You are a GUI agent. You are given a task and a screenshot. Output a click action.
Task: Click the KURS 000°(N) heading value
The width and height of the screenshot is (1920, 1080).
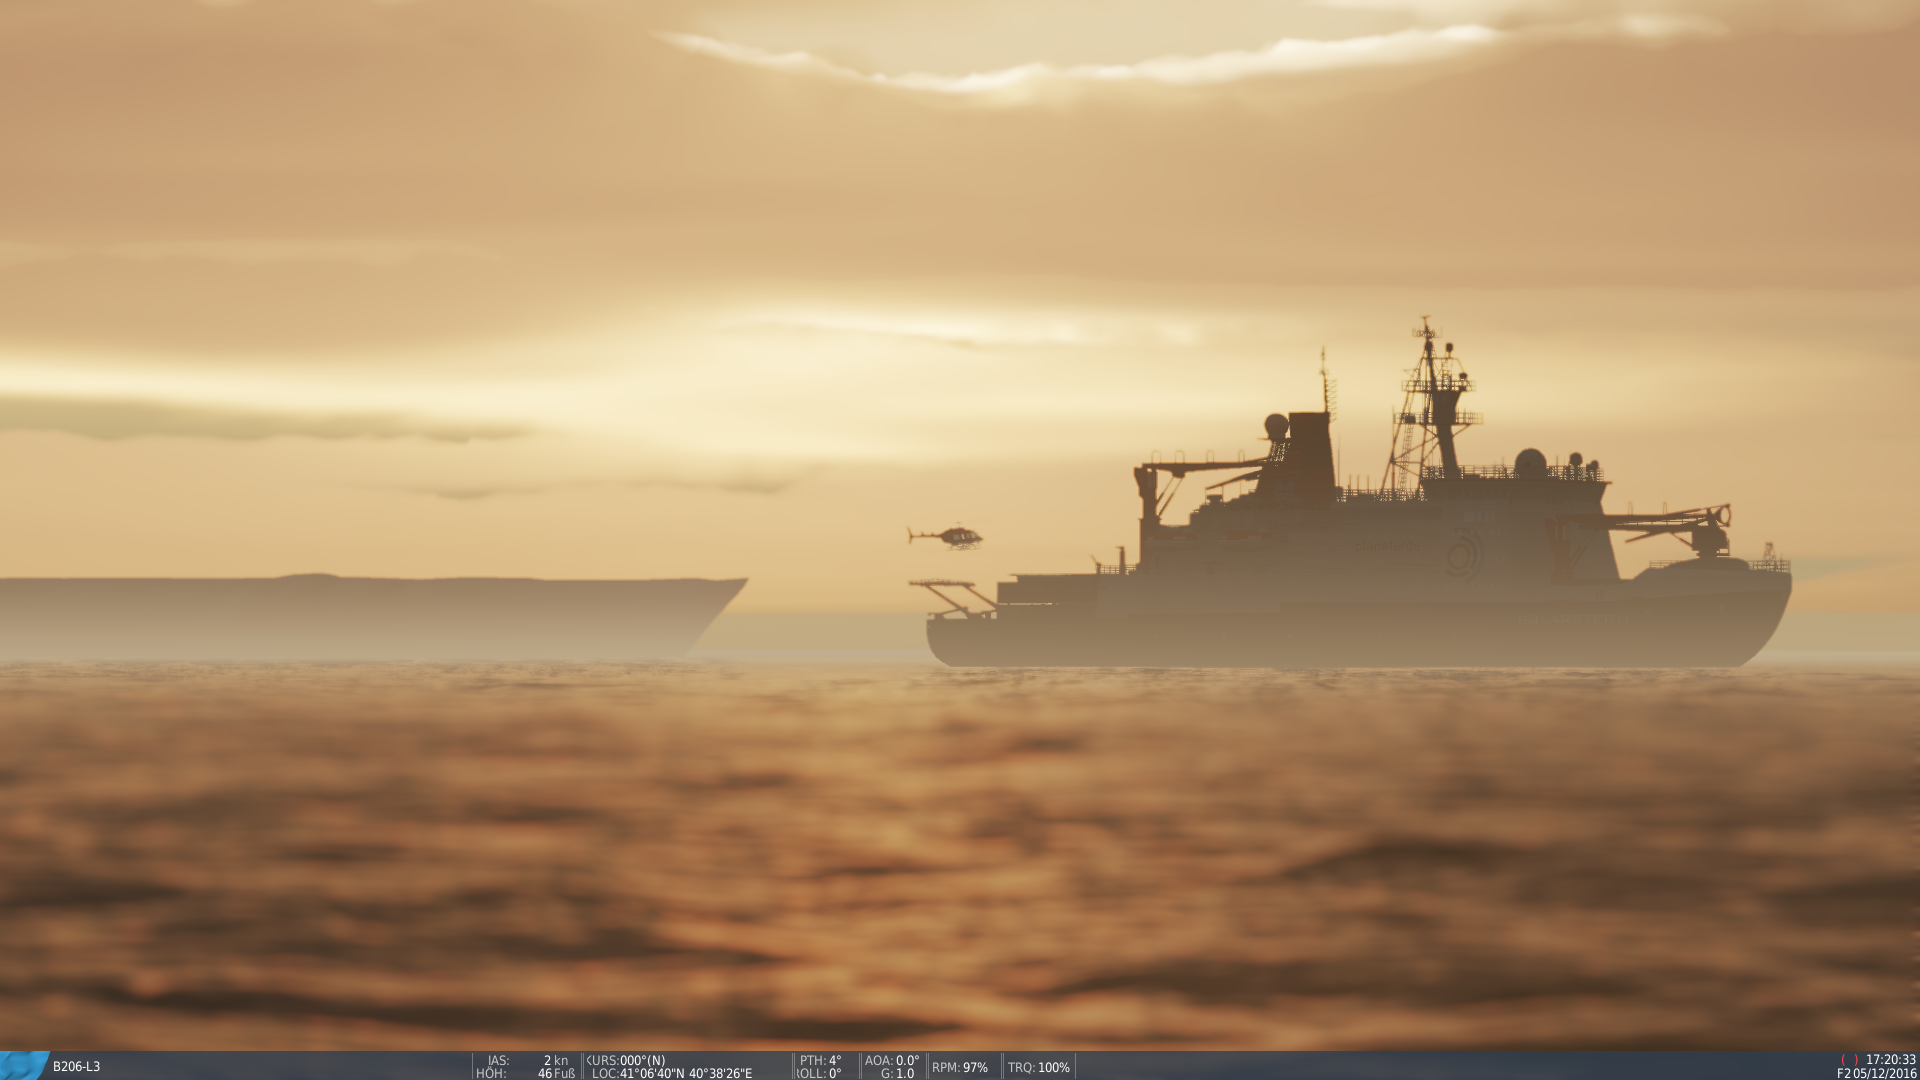626,1060
